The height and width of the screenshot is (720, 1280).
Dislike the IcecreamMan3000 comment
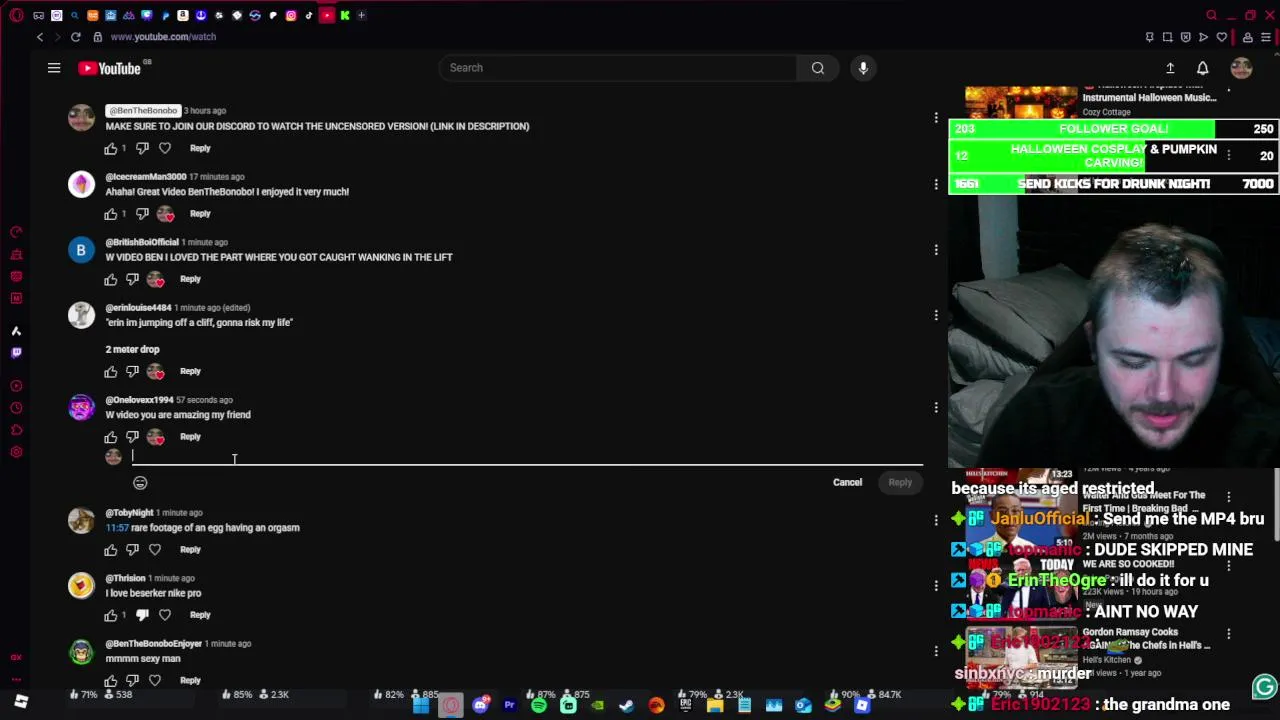click(x=142, y=214)
